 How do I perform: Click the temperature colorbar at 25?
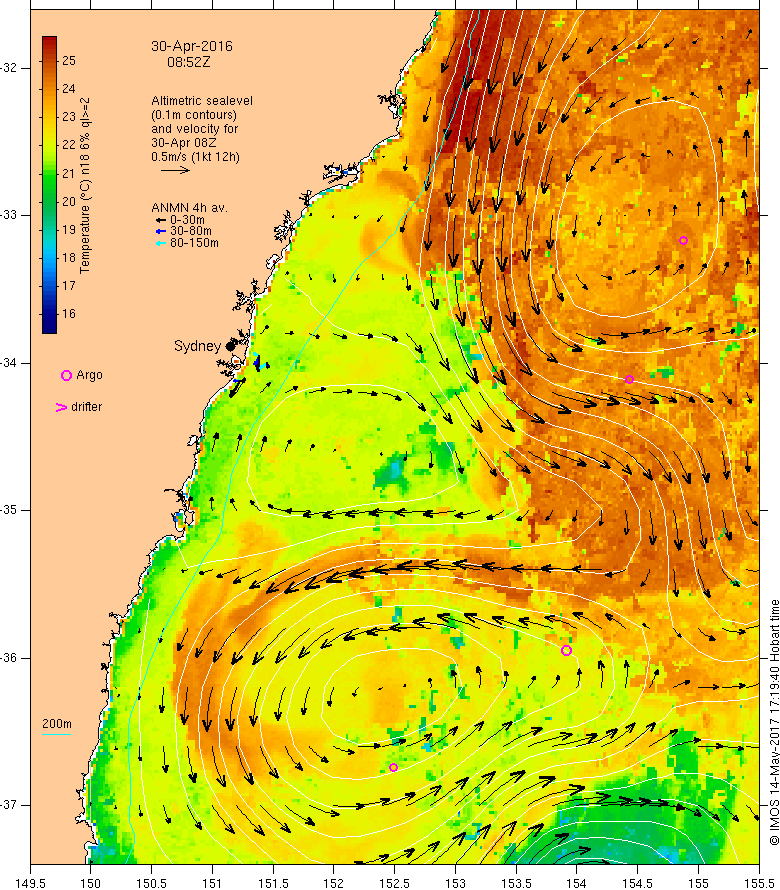pyautogui.click(x=49, y=61)
